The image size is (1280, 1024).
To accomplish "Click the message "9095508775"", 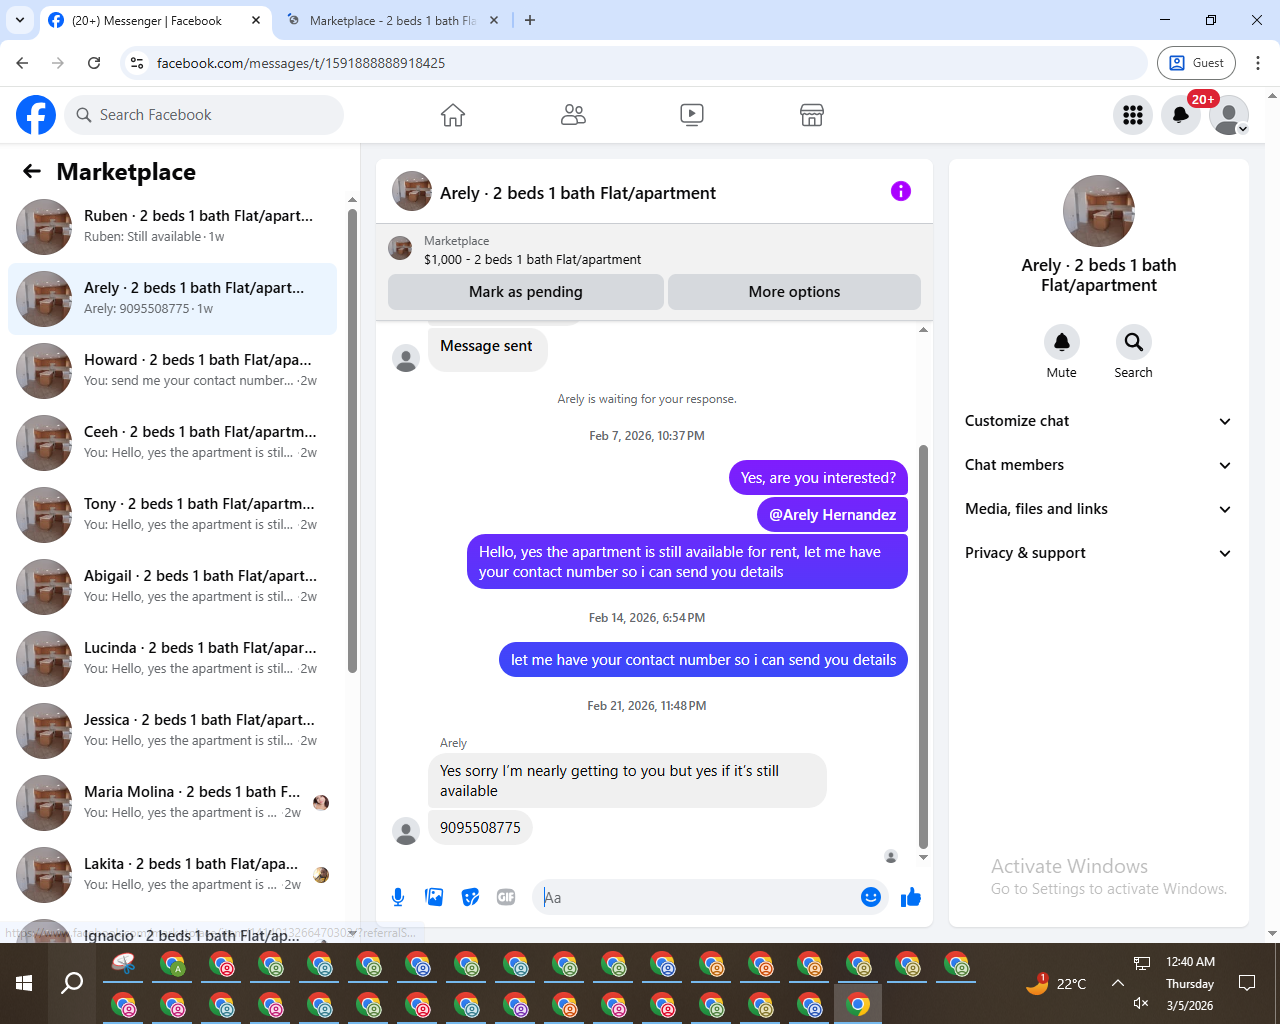I will pyautogui.click(x=480, y=828).
